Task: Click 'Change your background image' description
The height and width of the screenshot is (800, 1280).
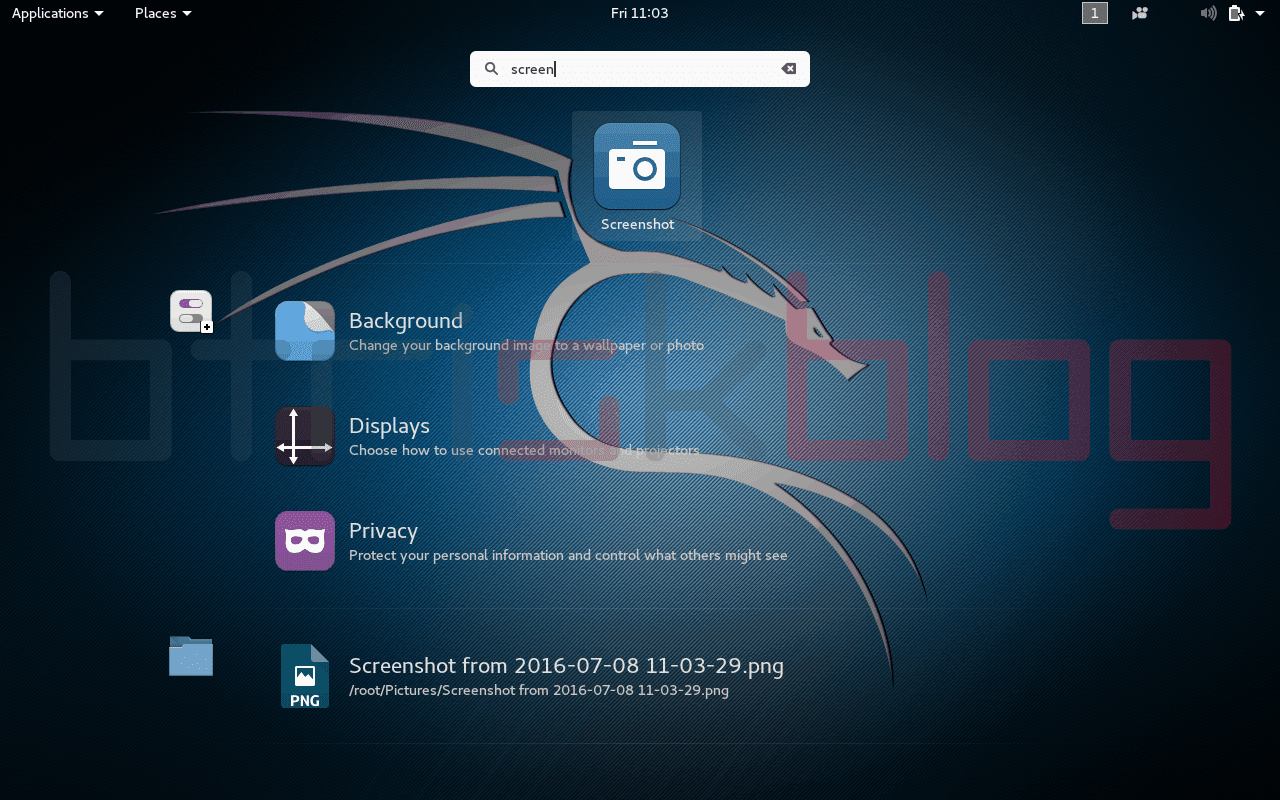Action: click(x=527, y=345)
